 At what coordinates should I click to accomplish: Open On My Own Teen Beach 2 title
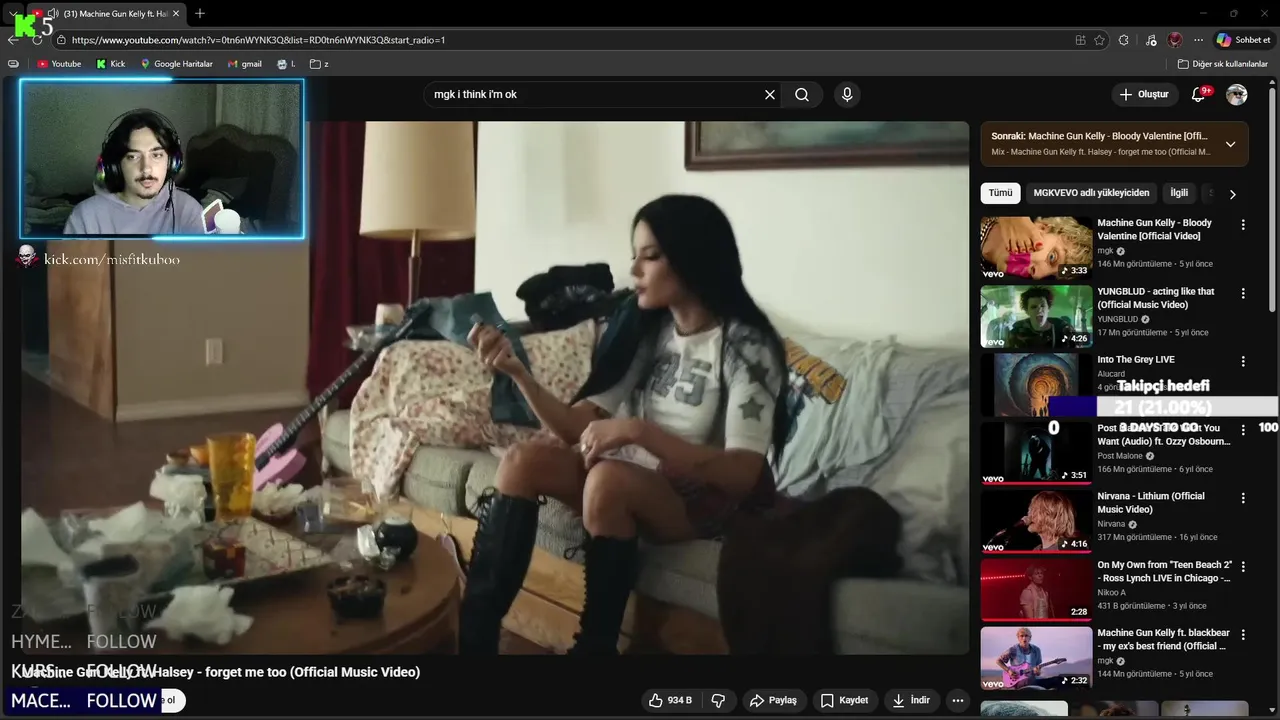1164,571
